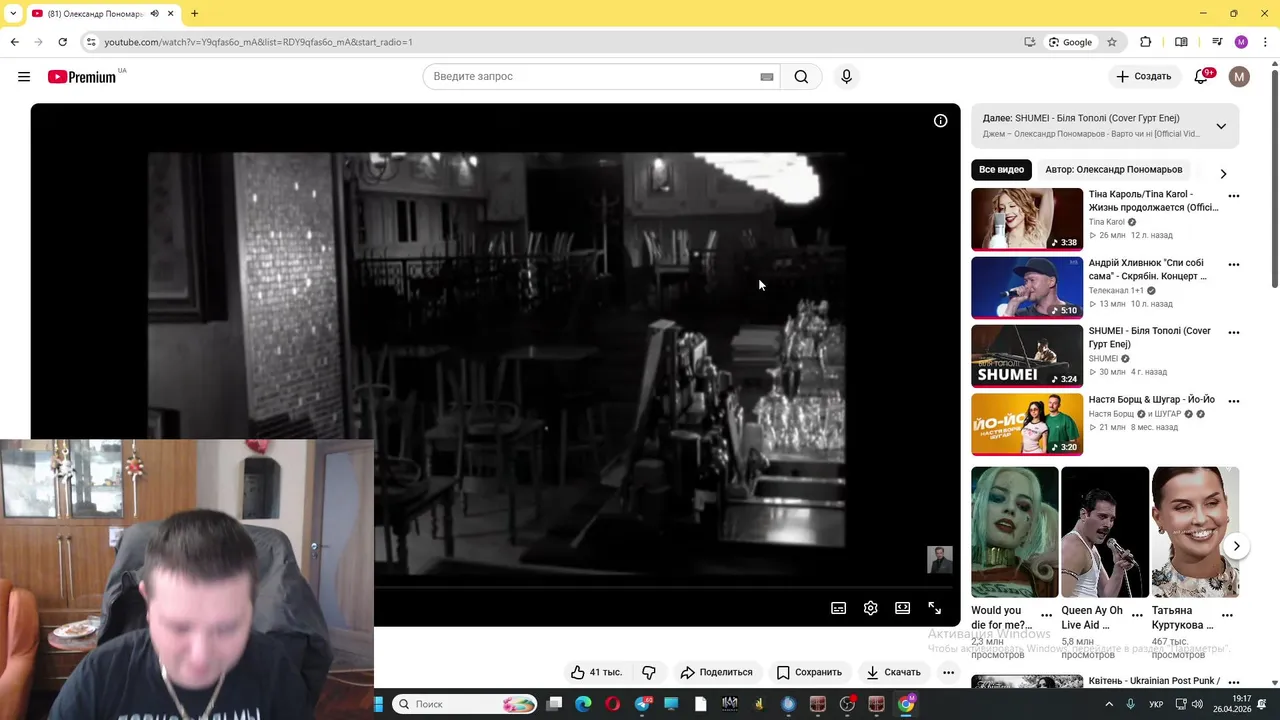Open menu for Настя Борщ Йо-Йо video
1280x720 pixels.
1233,401
